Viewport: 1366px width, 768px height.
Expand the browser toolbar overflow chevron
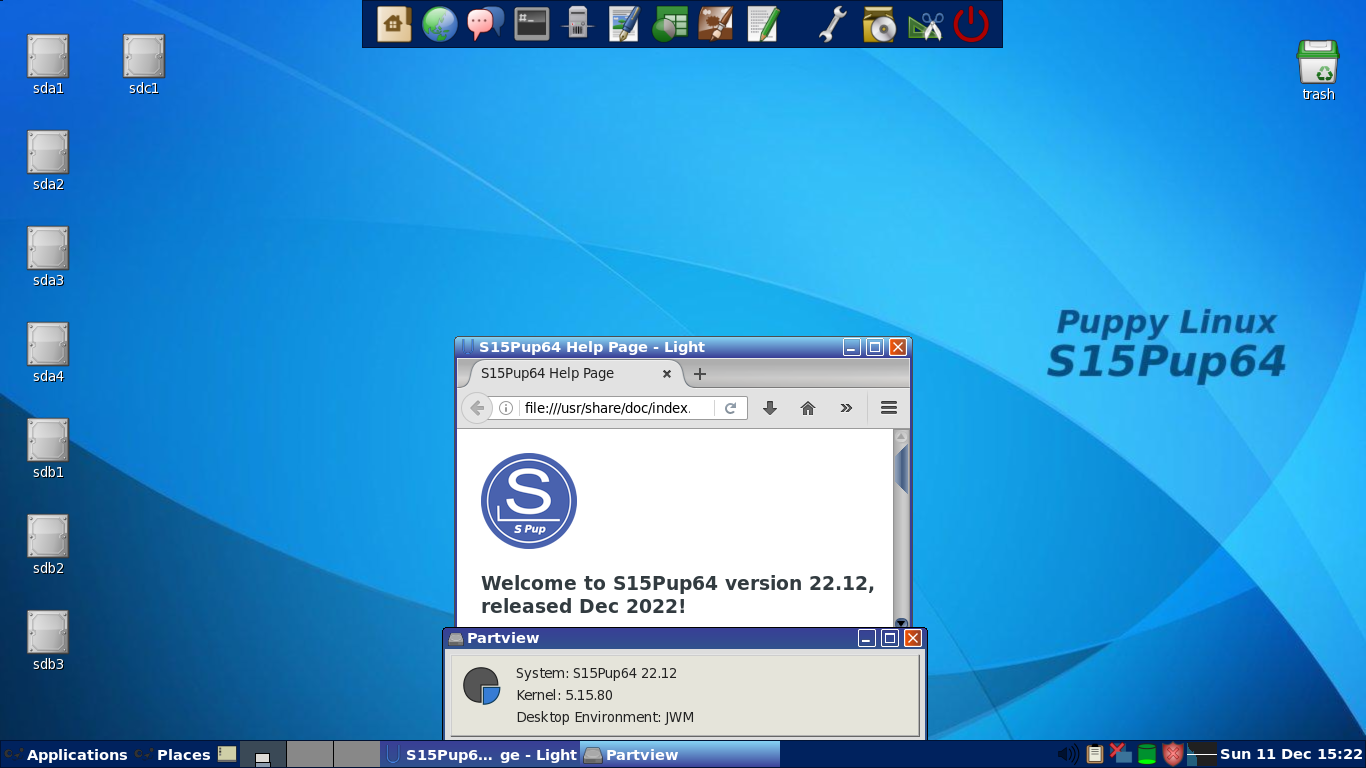click(846, 408)
